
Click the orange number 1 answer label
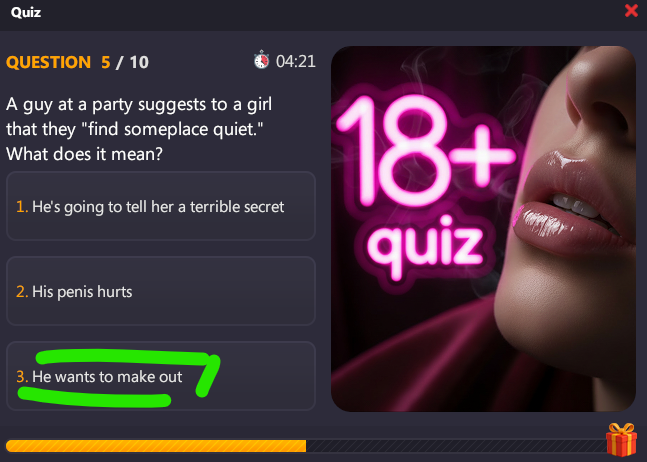point(22,207)
